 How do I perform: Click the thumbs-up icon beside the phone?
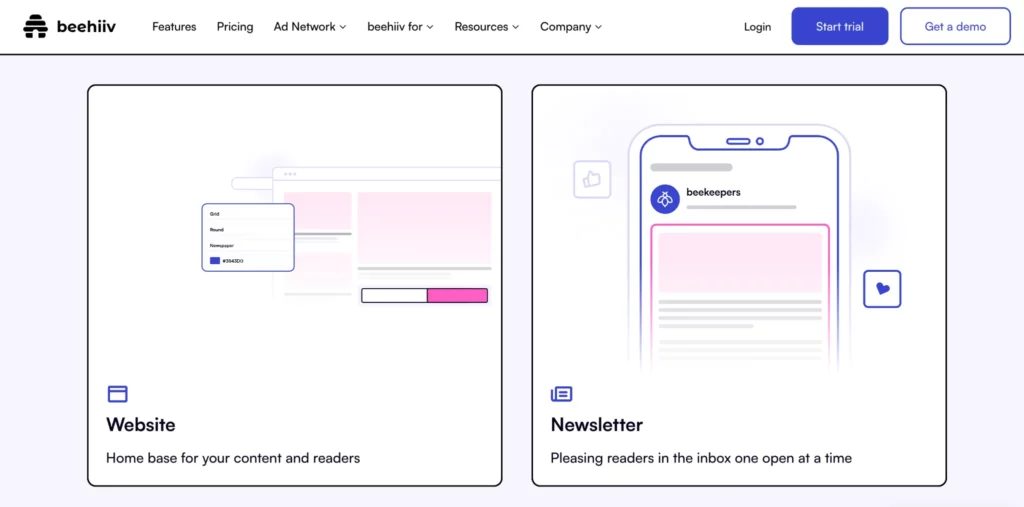coord(592,179)
